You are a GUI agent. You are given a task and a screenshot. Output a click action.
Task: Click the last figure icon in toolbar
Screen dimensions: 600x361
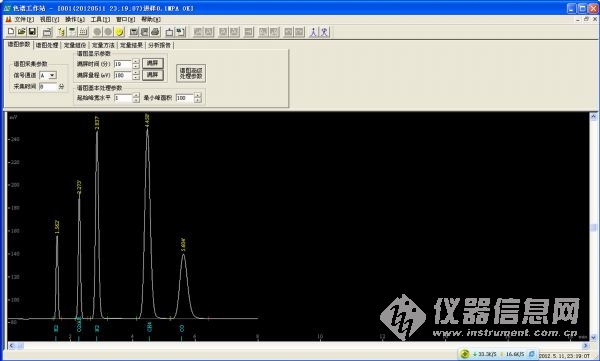tap(324, 32)
